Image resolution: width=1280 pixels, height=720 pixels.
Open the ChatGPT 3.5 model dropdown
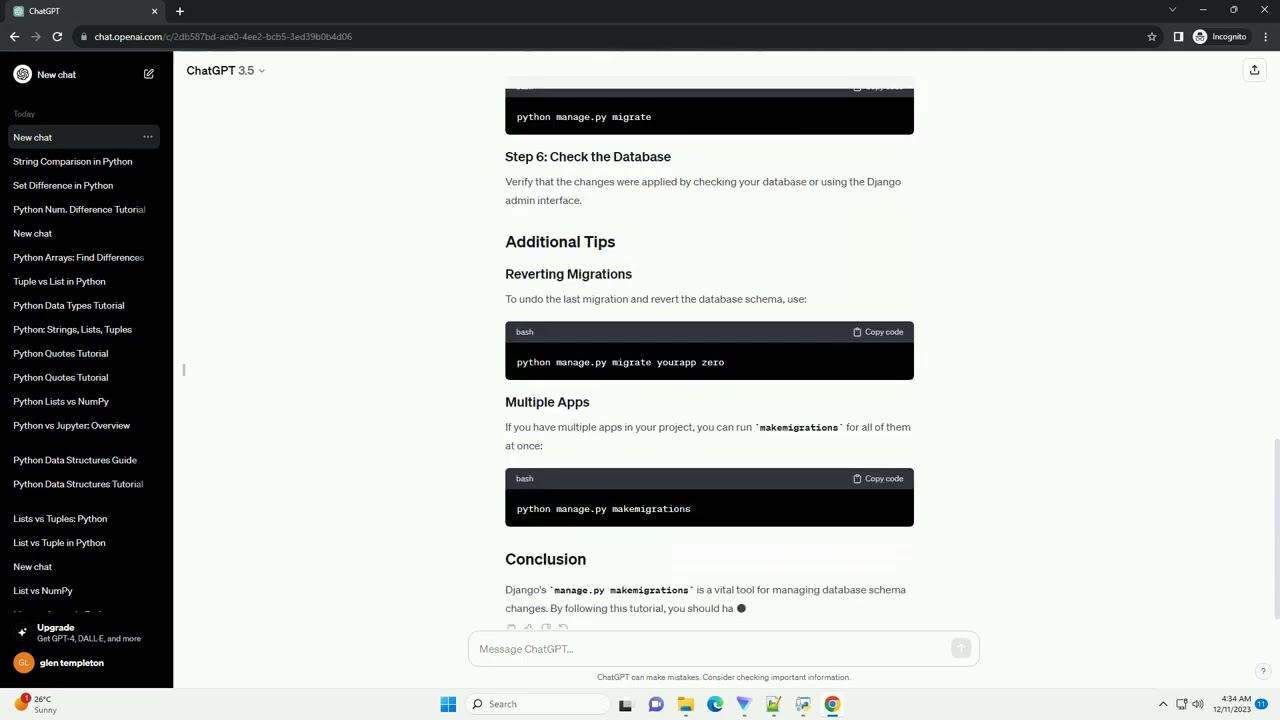pyautogui.click(x=226, y=71)
